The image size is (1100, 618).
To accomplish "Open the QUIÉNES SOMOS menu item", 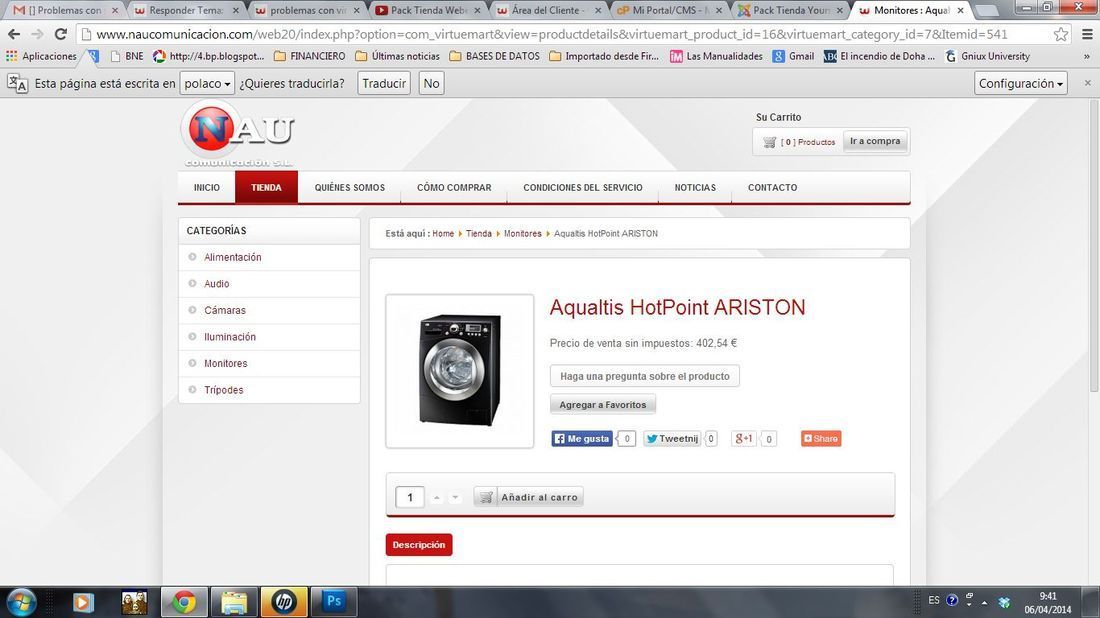I will coord(349,187).
